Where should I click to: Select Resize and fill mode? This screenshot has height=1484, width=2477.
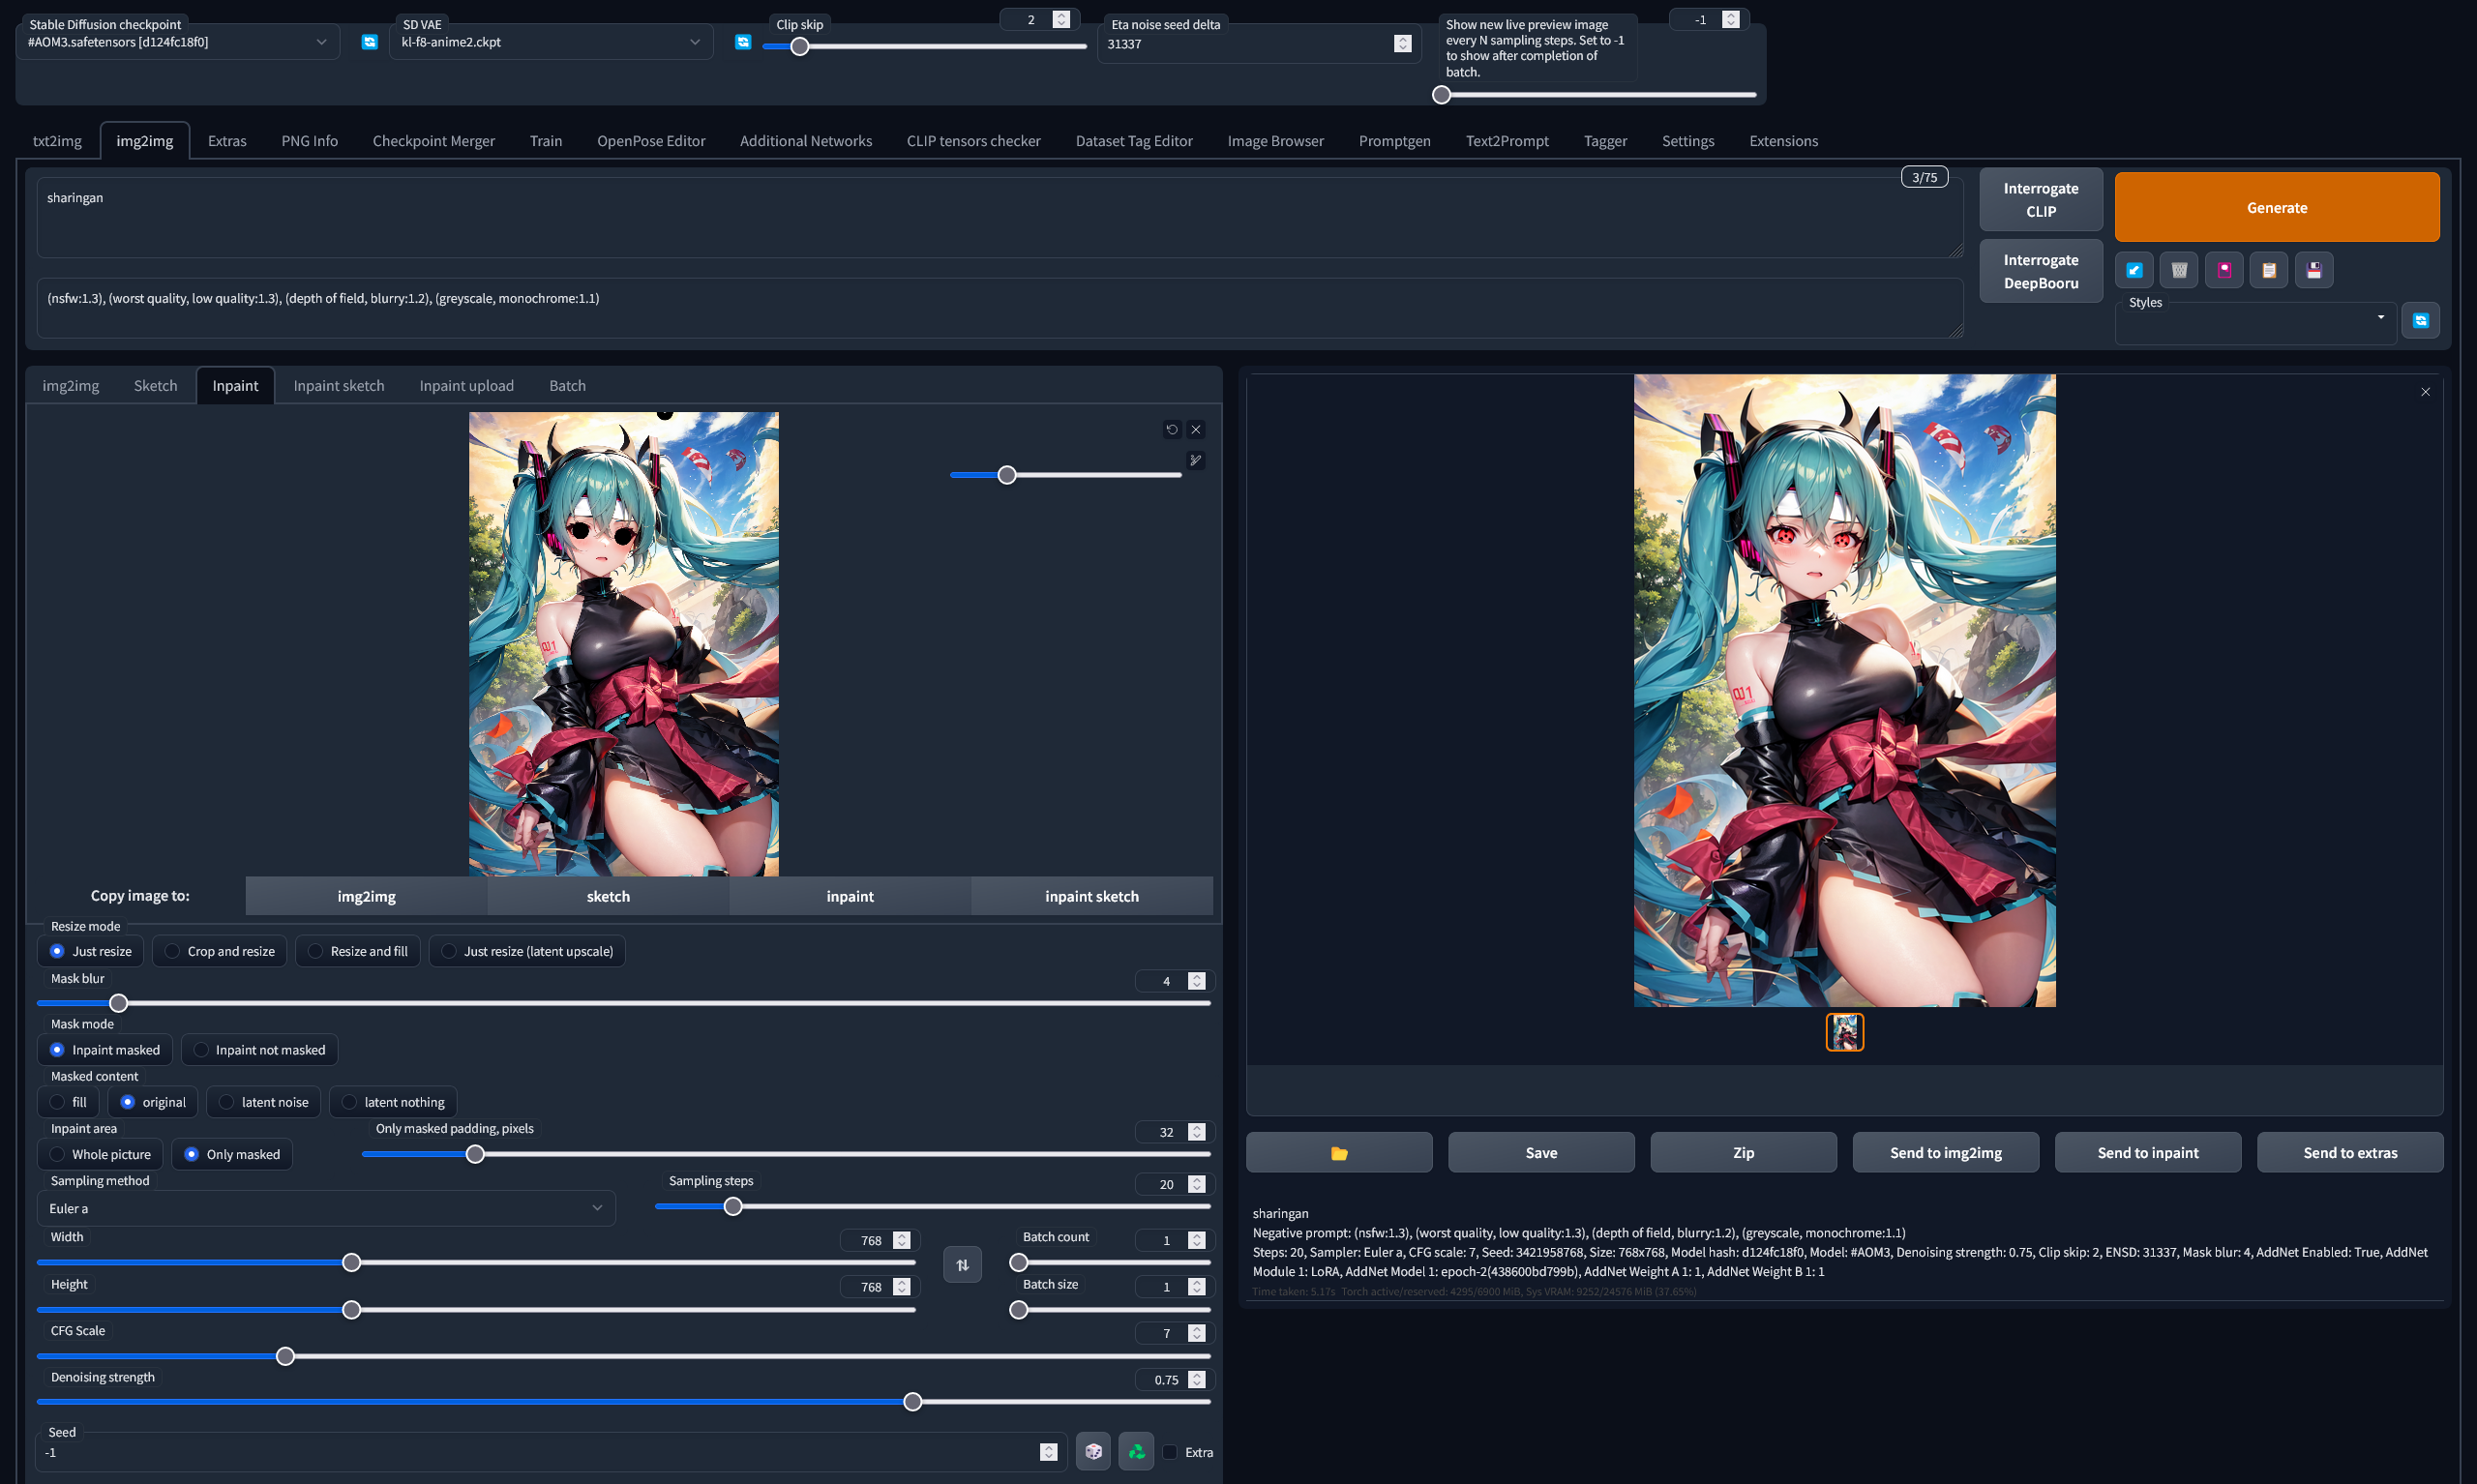(358, 951)
